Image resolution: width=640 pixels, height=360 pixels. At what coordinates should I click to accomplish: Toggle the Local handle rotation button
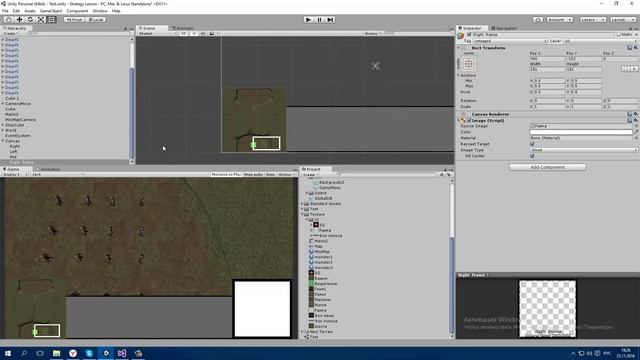pos(96,20)
